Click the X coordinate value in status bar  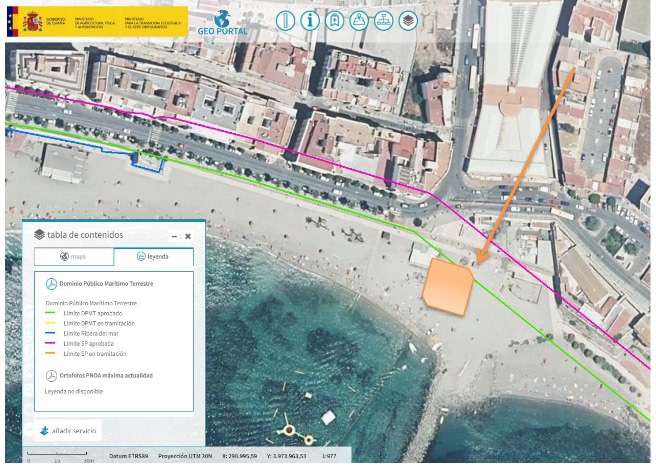point(240,456)
